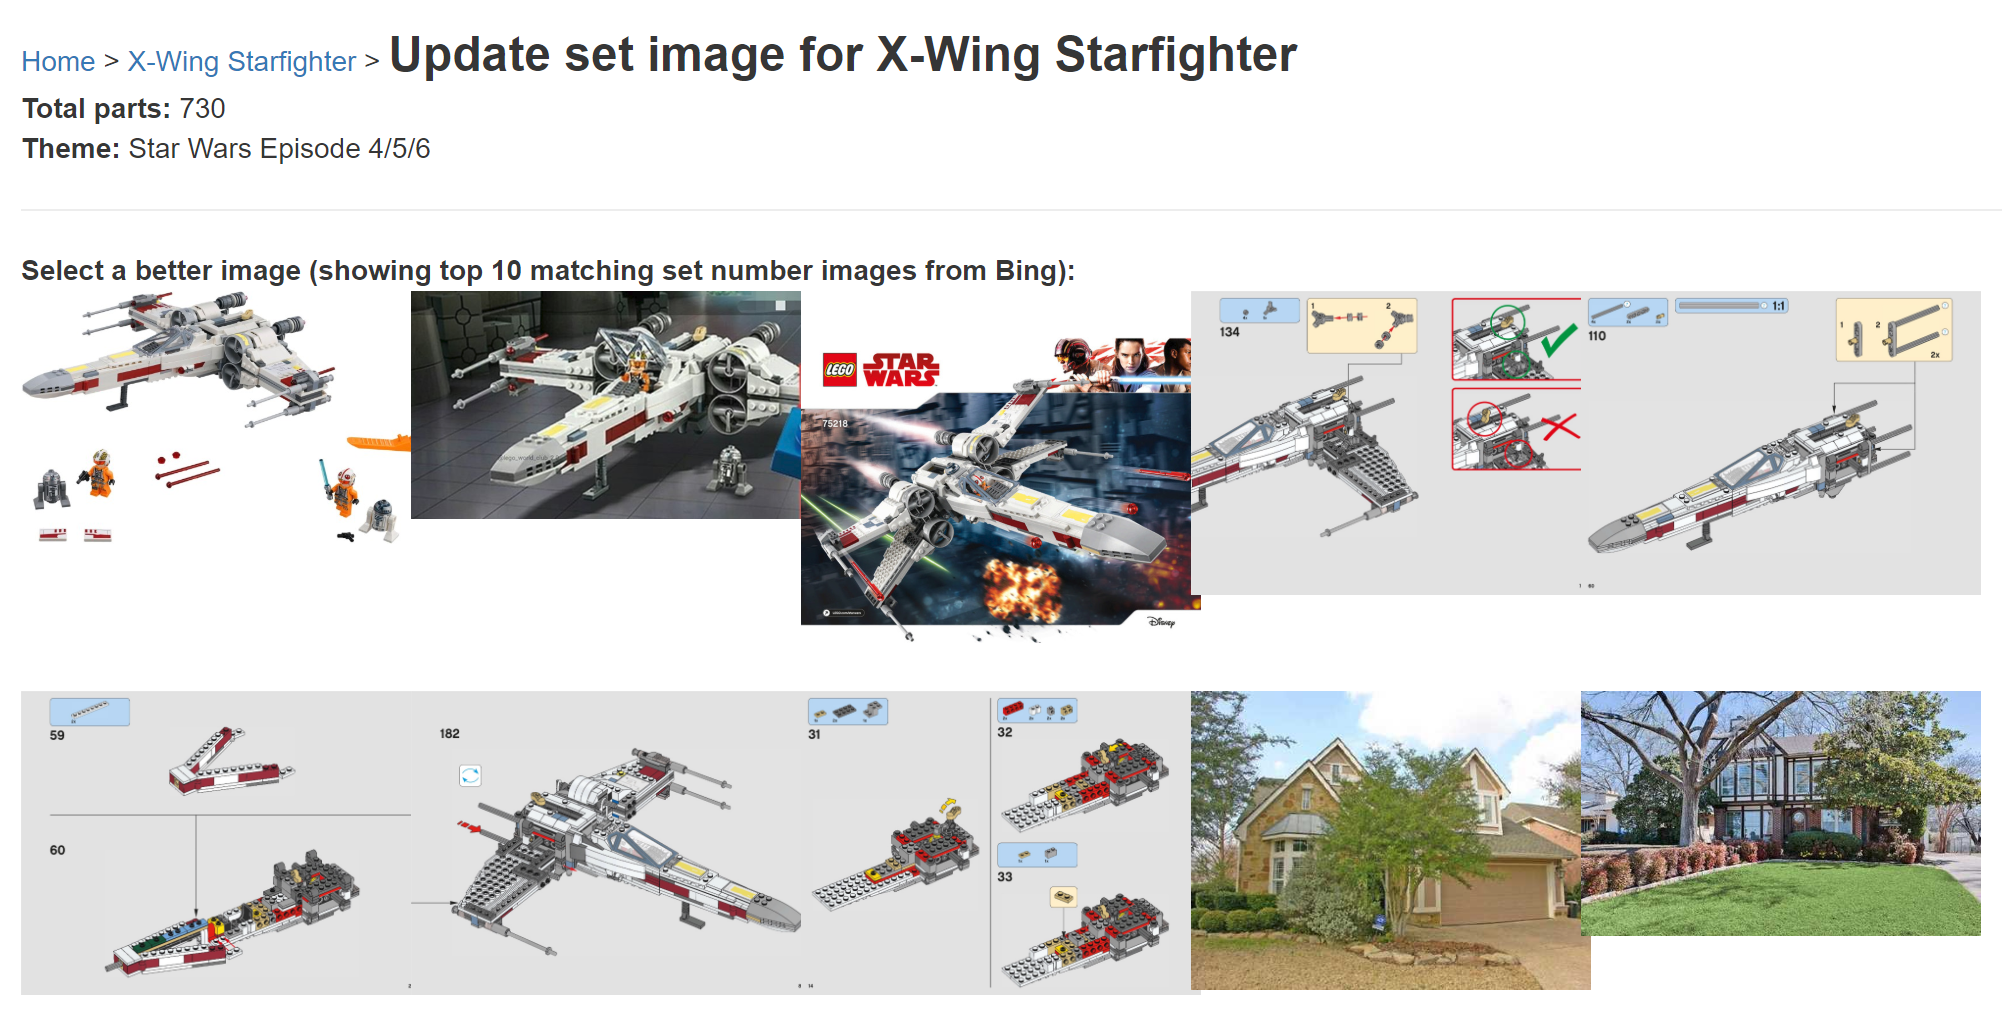Pick the step 182 instruction image
The image size is (2002, 1024).
tap(606, 843)
